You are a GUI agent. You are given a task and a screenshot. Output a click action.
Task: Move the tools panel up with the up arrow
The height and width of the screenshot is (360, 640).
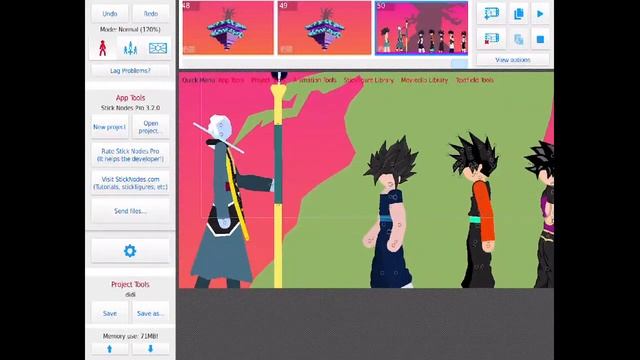click(109, 349)
